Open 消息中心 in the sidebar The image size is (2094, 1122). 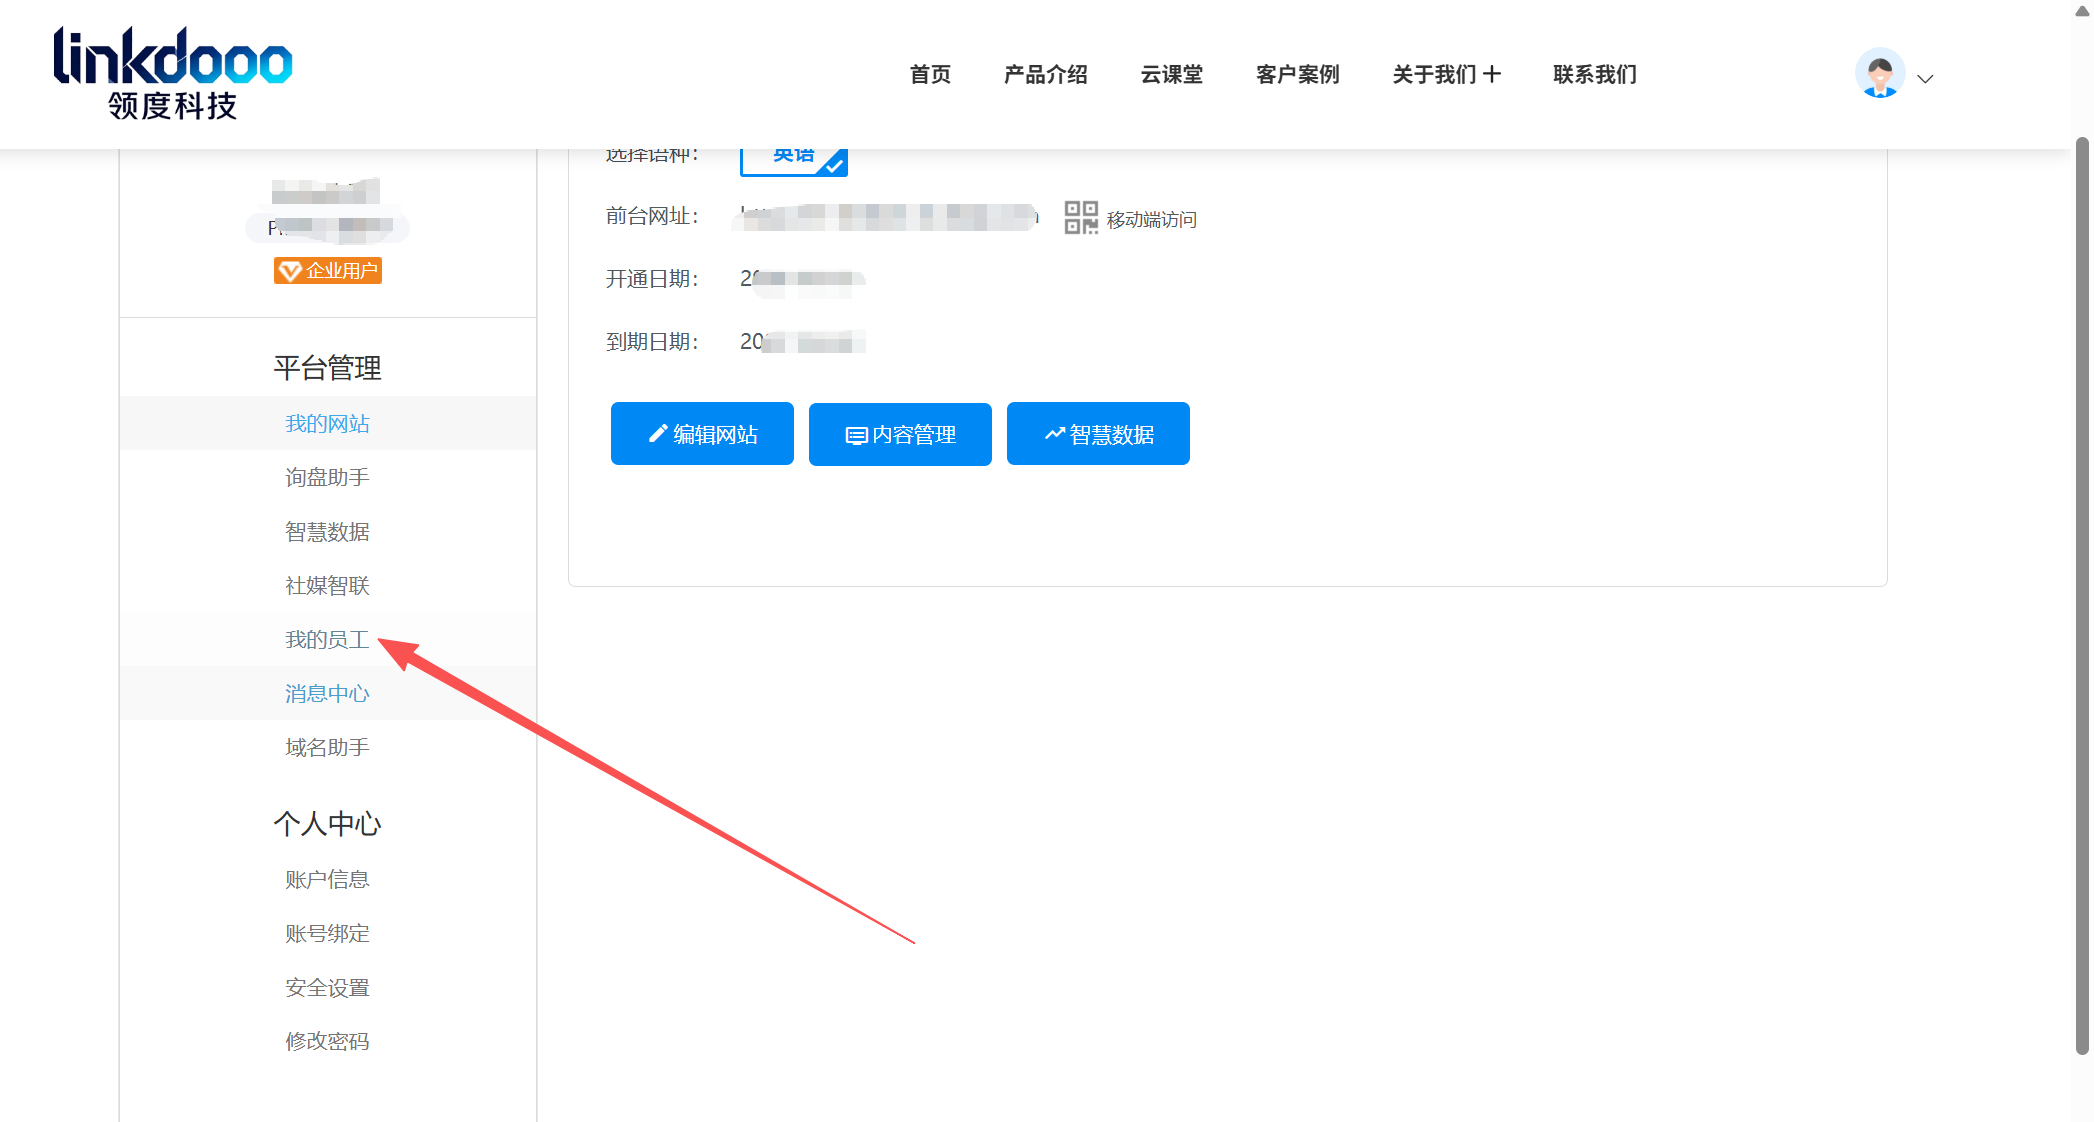pos(327,693)
